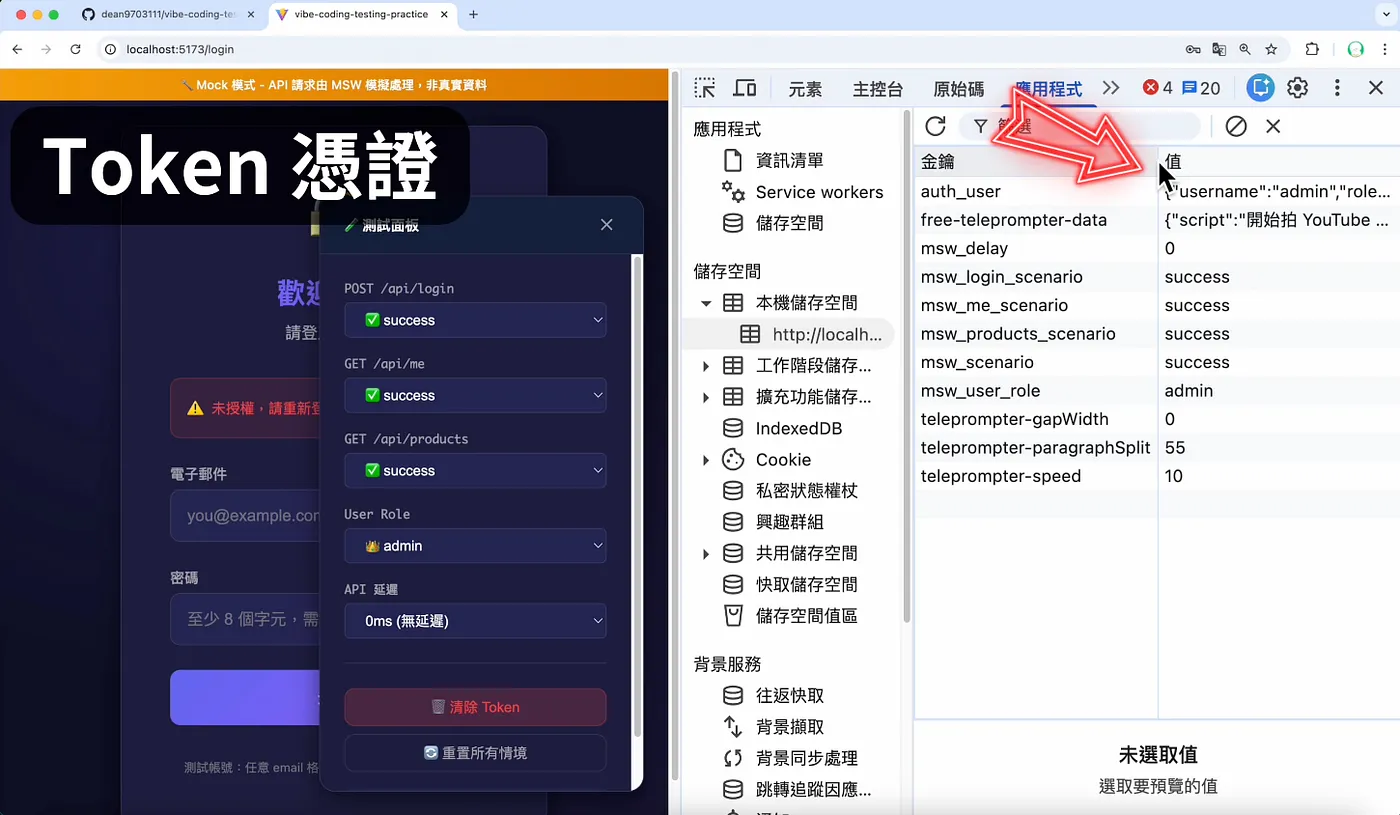1400x815 pixels.
Task: Select the 資訊清單 item in the sidebar
Action: click(790, 160)
